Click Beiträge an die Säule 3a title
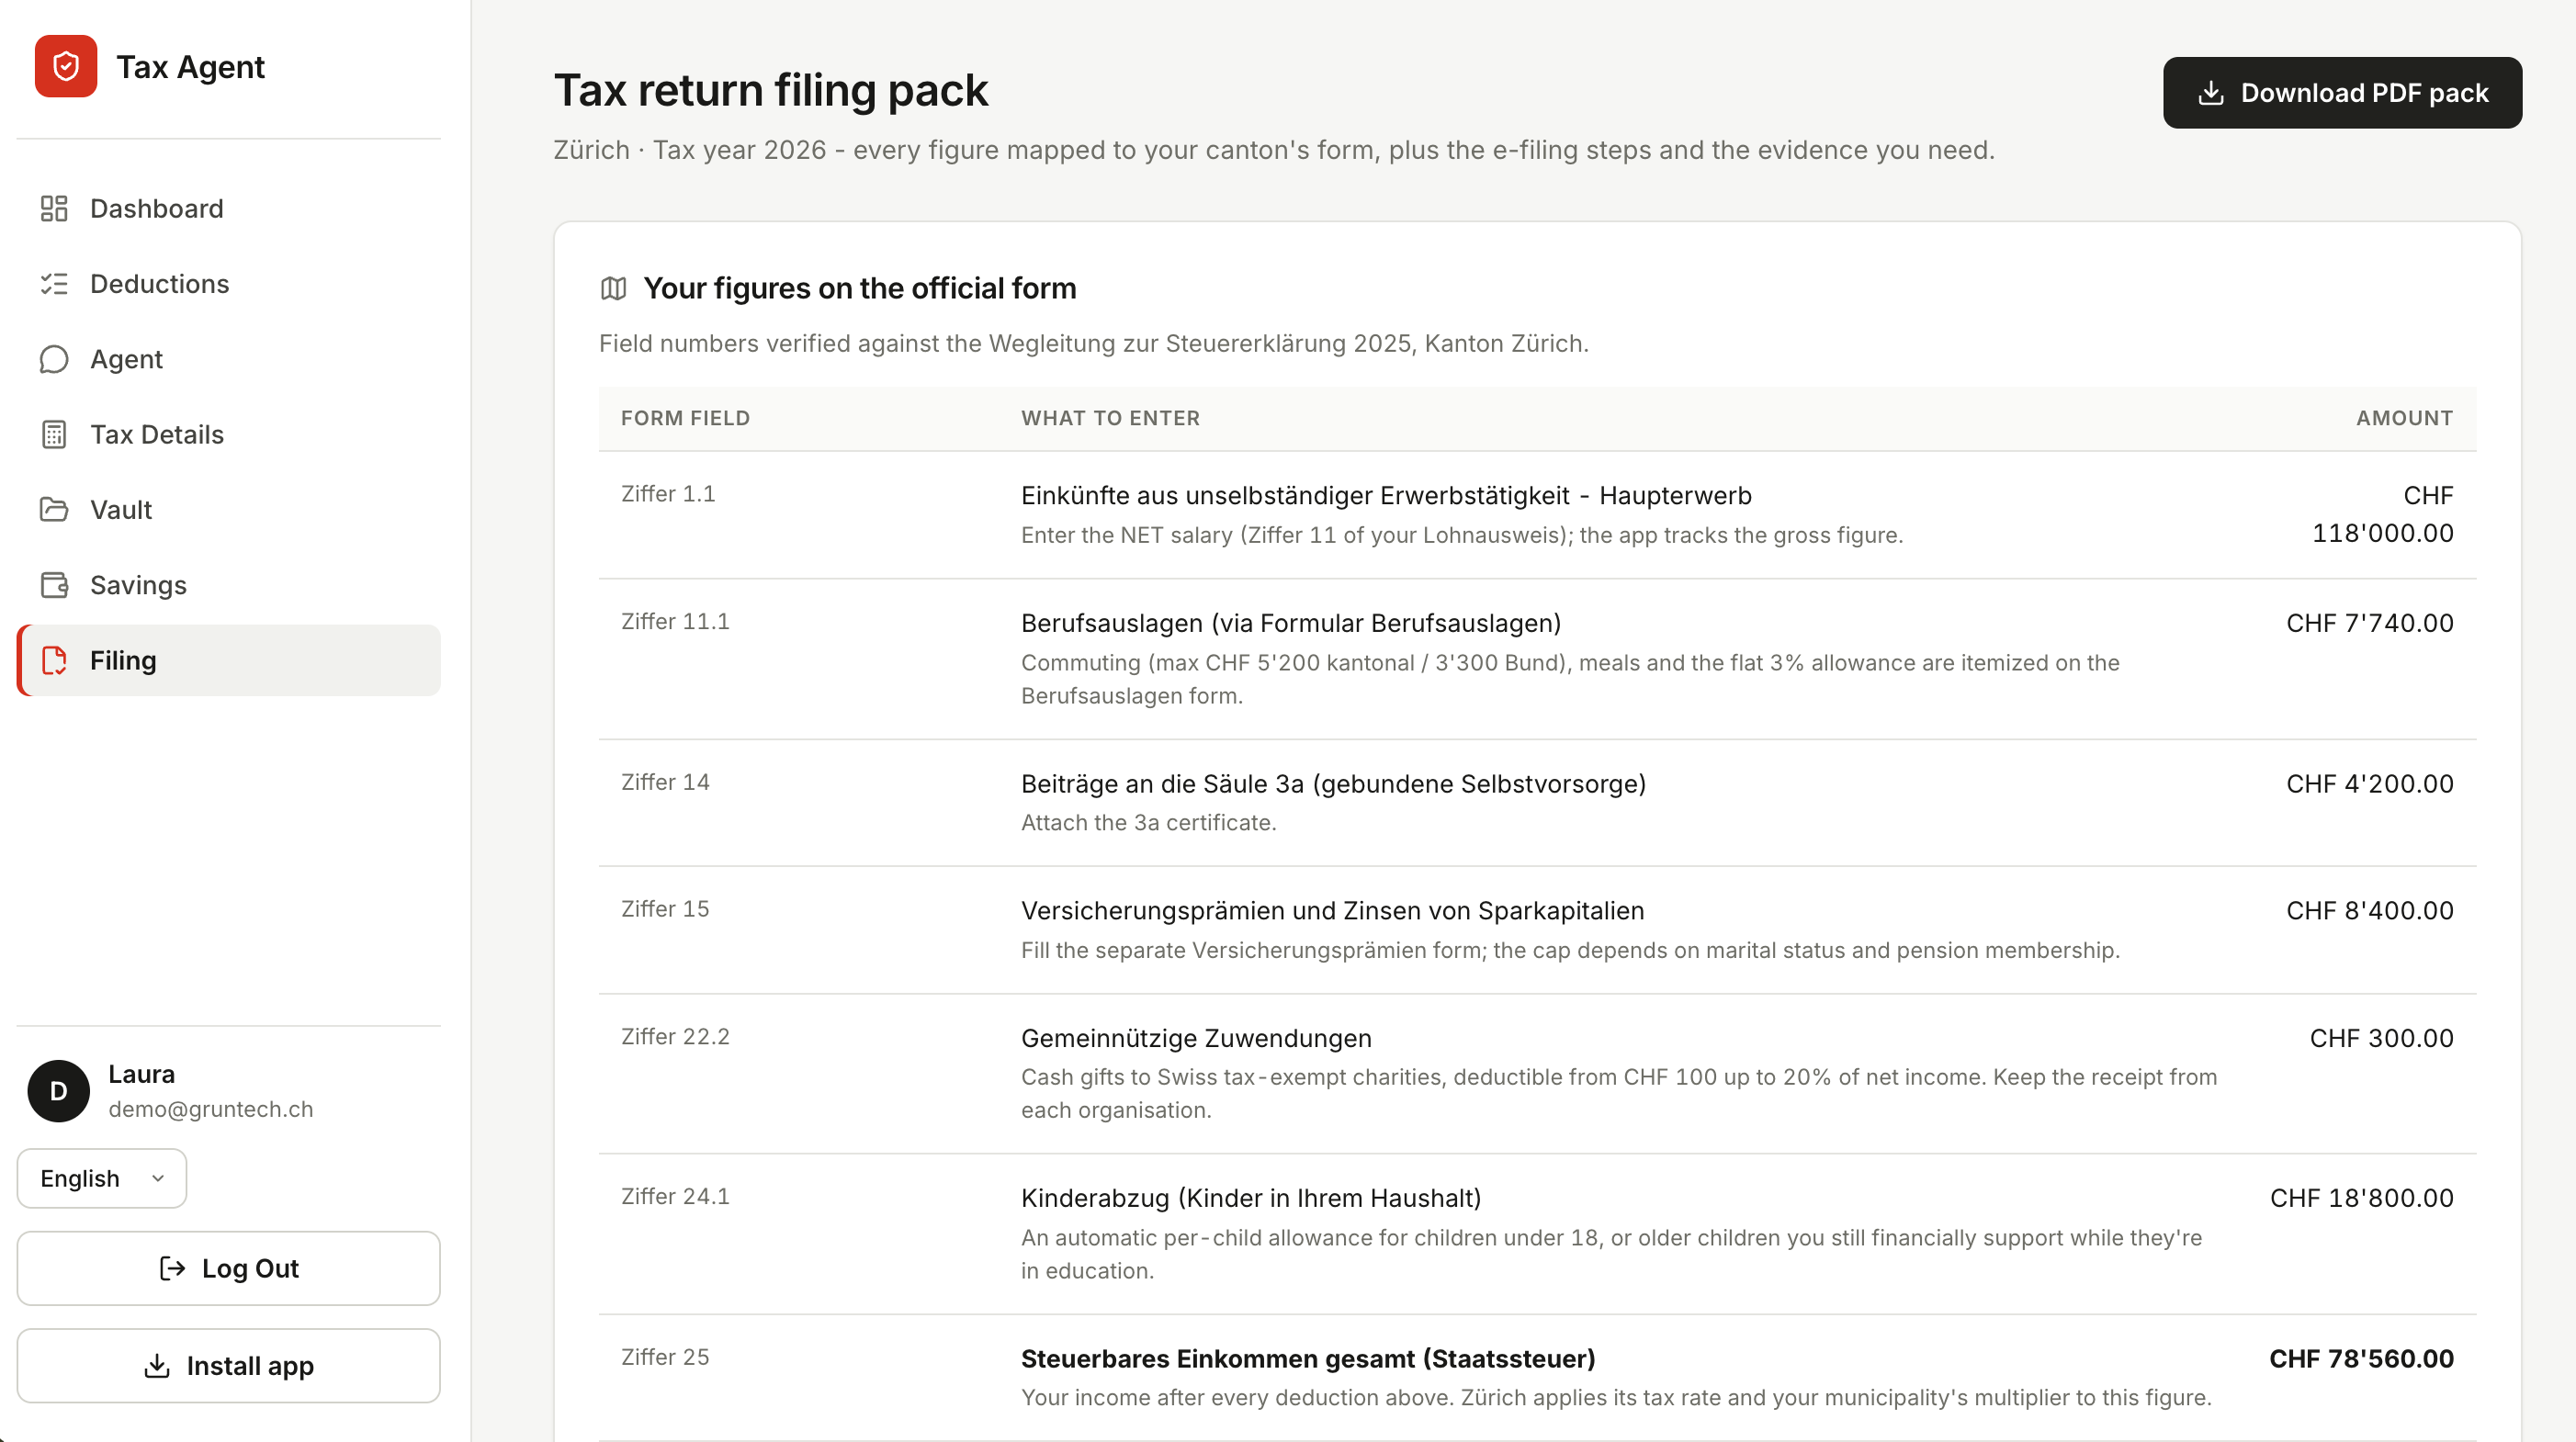The height and width of the screenshot is (1442, 2576). click(x=1333, y=784)
